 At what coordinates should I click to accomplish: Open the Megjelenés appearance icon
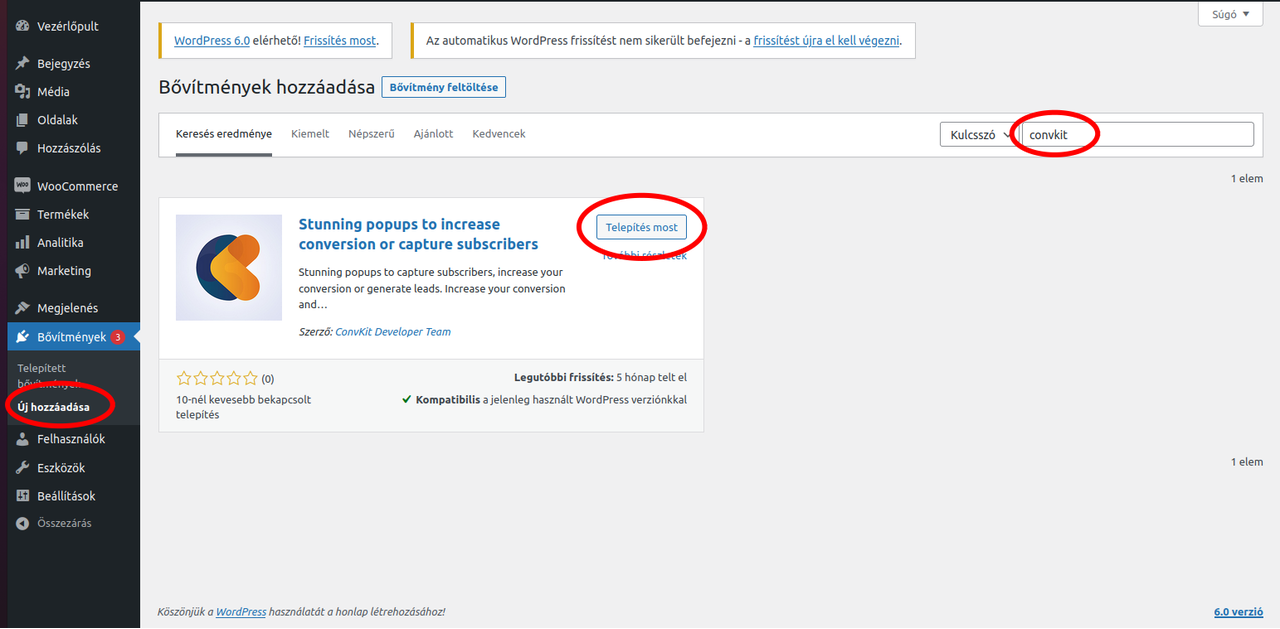(x=22, y=307)
